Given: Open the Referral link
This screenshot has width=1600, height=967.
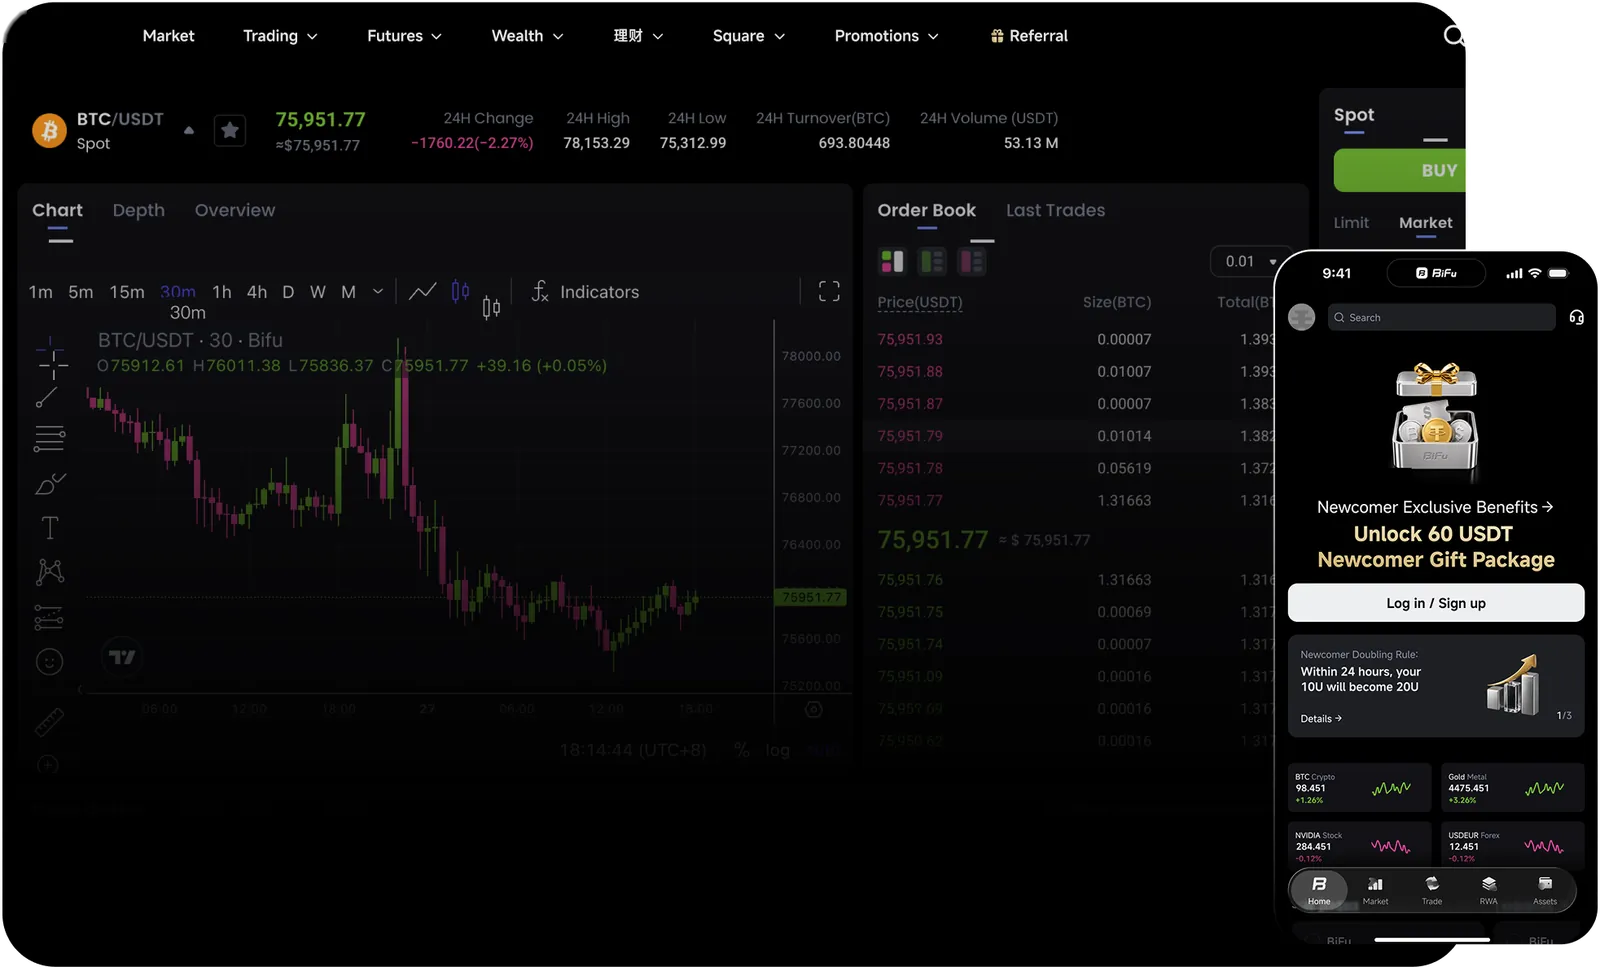Looking at the screenshot, I should tap(1029, 36).
